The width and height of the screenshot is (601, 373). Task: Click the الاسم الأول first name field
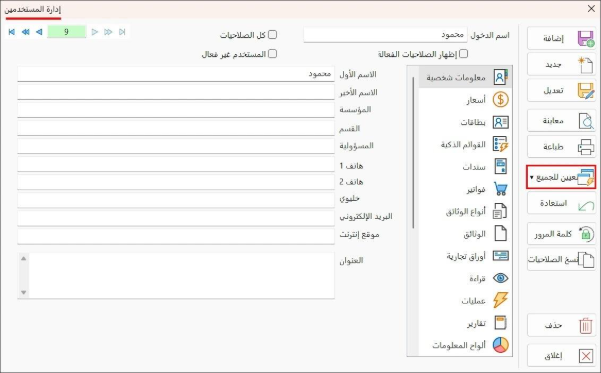pos(176,74)
